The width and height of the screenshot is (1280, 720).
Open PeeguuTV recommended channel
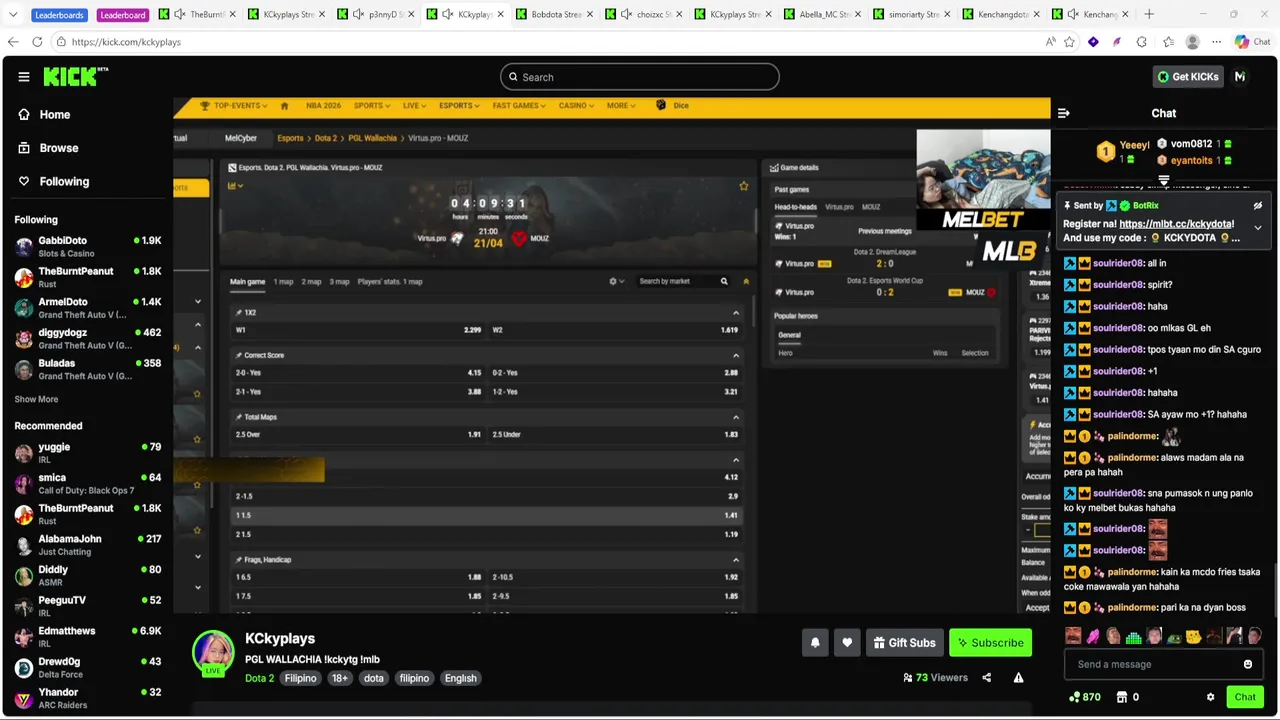(x=88, y=606)
